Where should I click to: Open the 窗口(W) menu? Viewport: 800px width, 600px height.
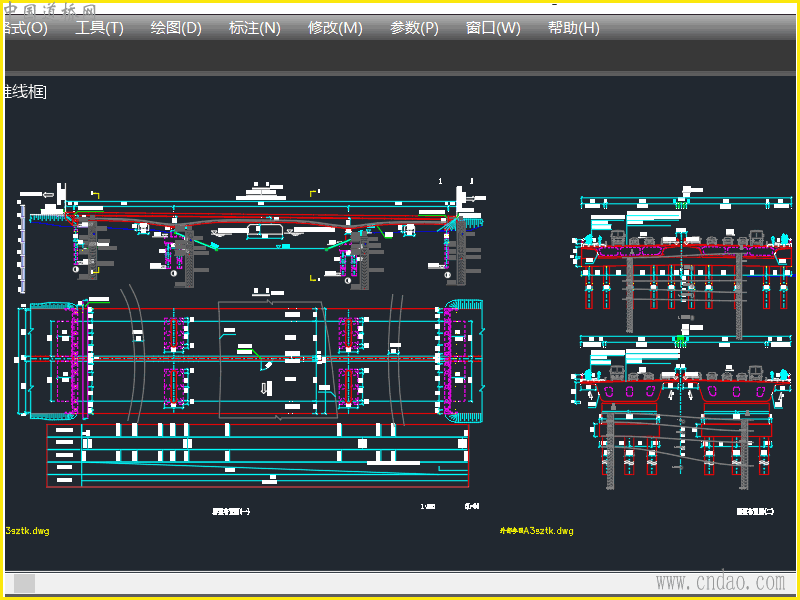[x=493, y=28]
